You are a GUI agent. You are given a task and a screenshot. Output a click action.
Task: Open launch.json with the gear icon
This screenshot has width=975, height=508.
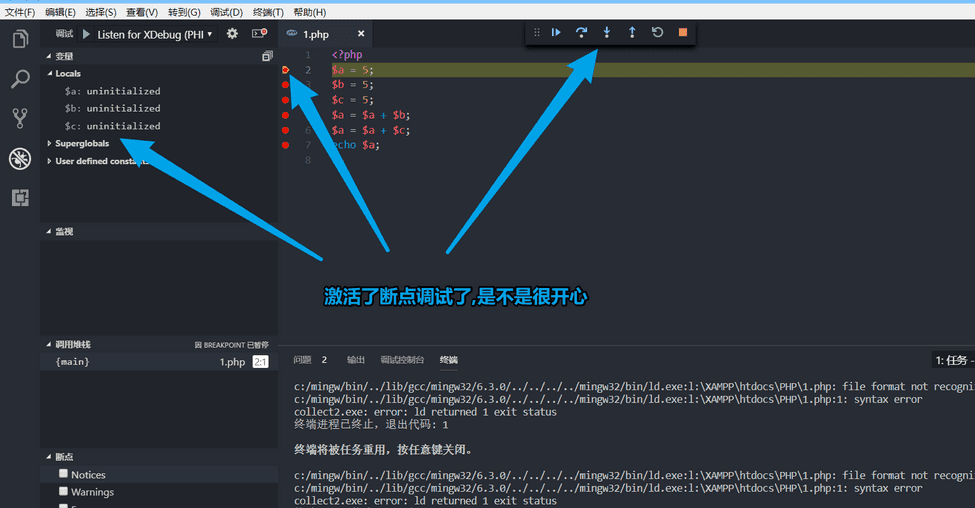click(232, 33)
